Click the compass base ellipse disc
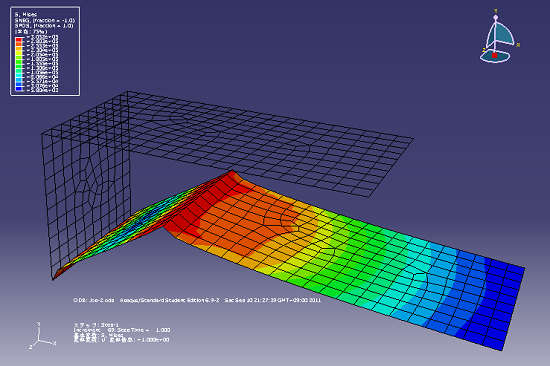The height and width of the screenshot is (366, 550). 495,56
